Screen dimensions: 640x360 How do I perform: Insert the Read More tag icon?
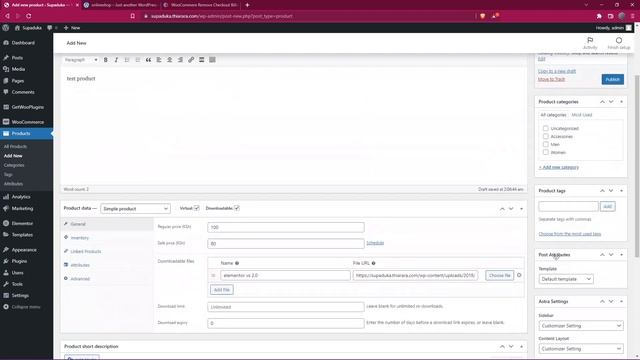tap(201, 60)
